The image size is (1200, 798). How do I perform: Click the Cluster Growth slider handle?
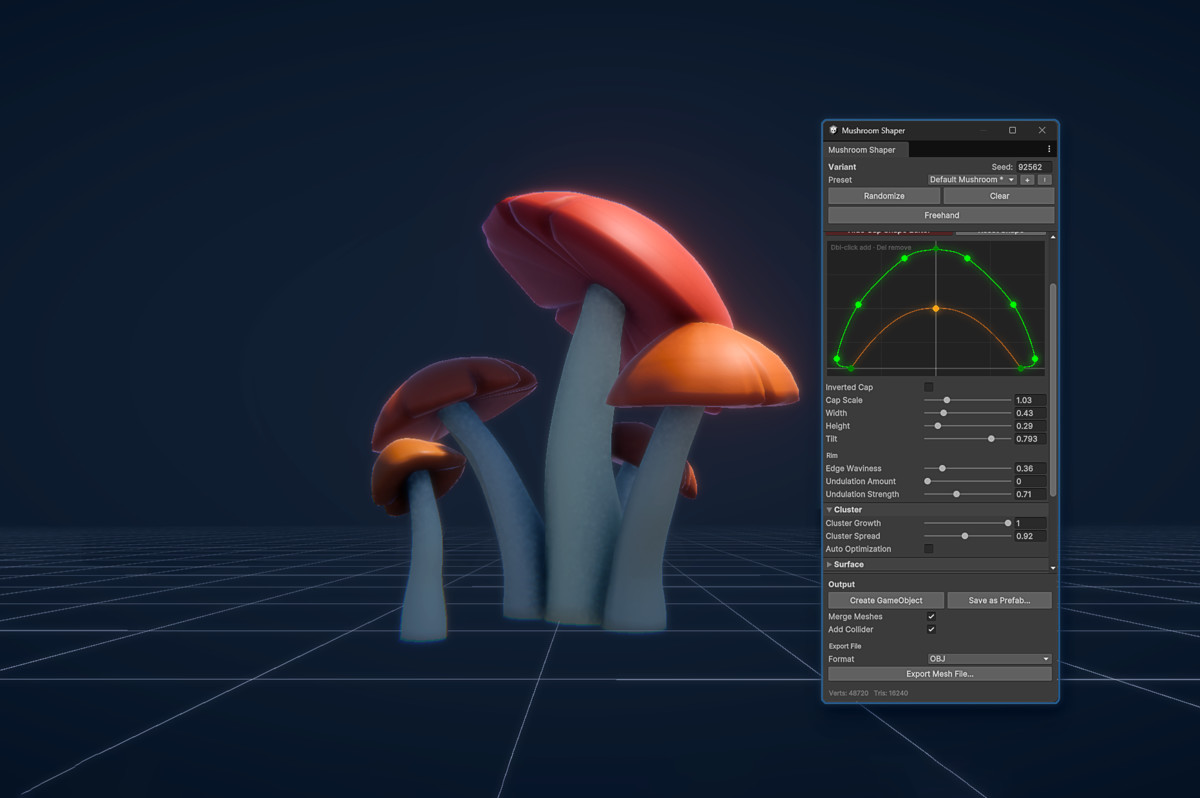(x=1007, y=523)
